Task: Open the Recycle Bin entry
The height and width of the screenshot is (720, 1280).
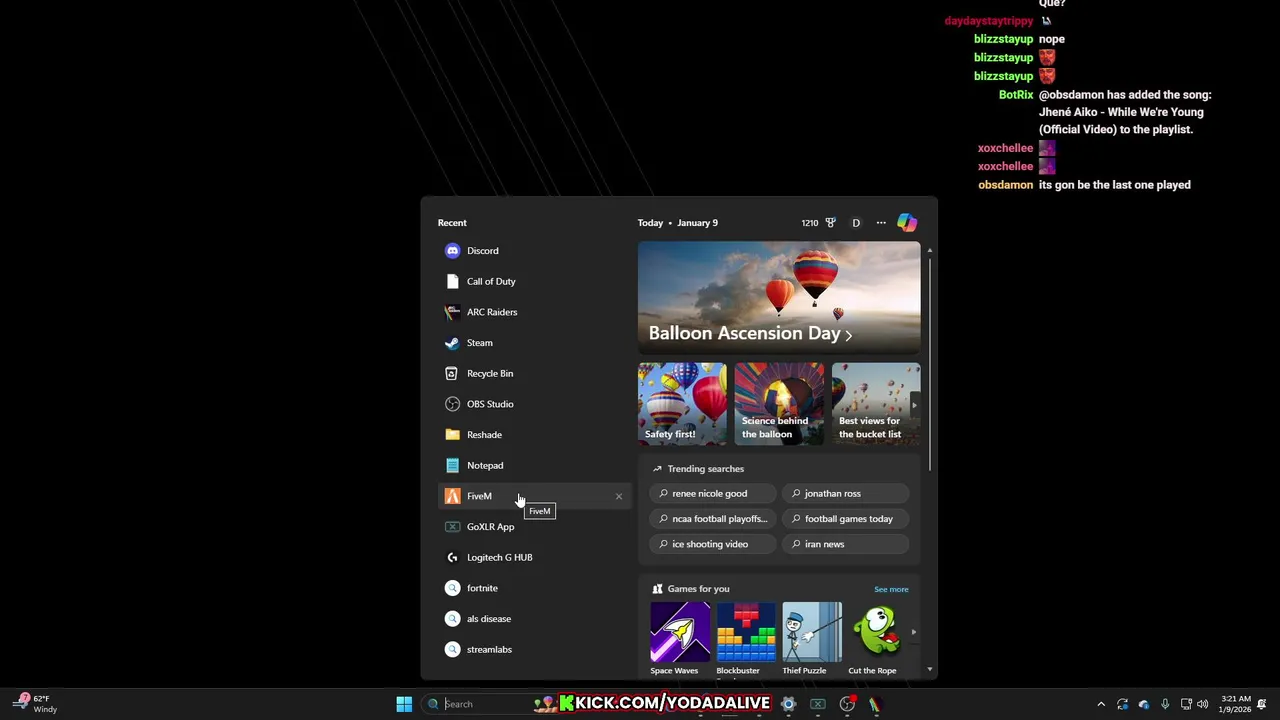Action: click(535, 373)
